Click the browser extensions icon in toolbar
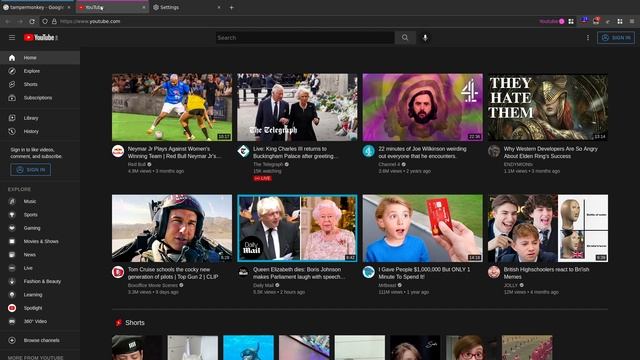Image resolution: width=640 pixels, height=360 pixels. pyautogui.click(x=620, y=21)
